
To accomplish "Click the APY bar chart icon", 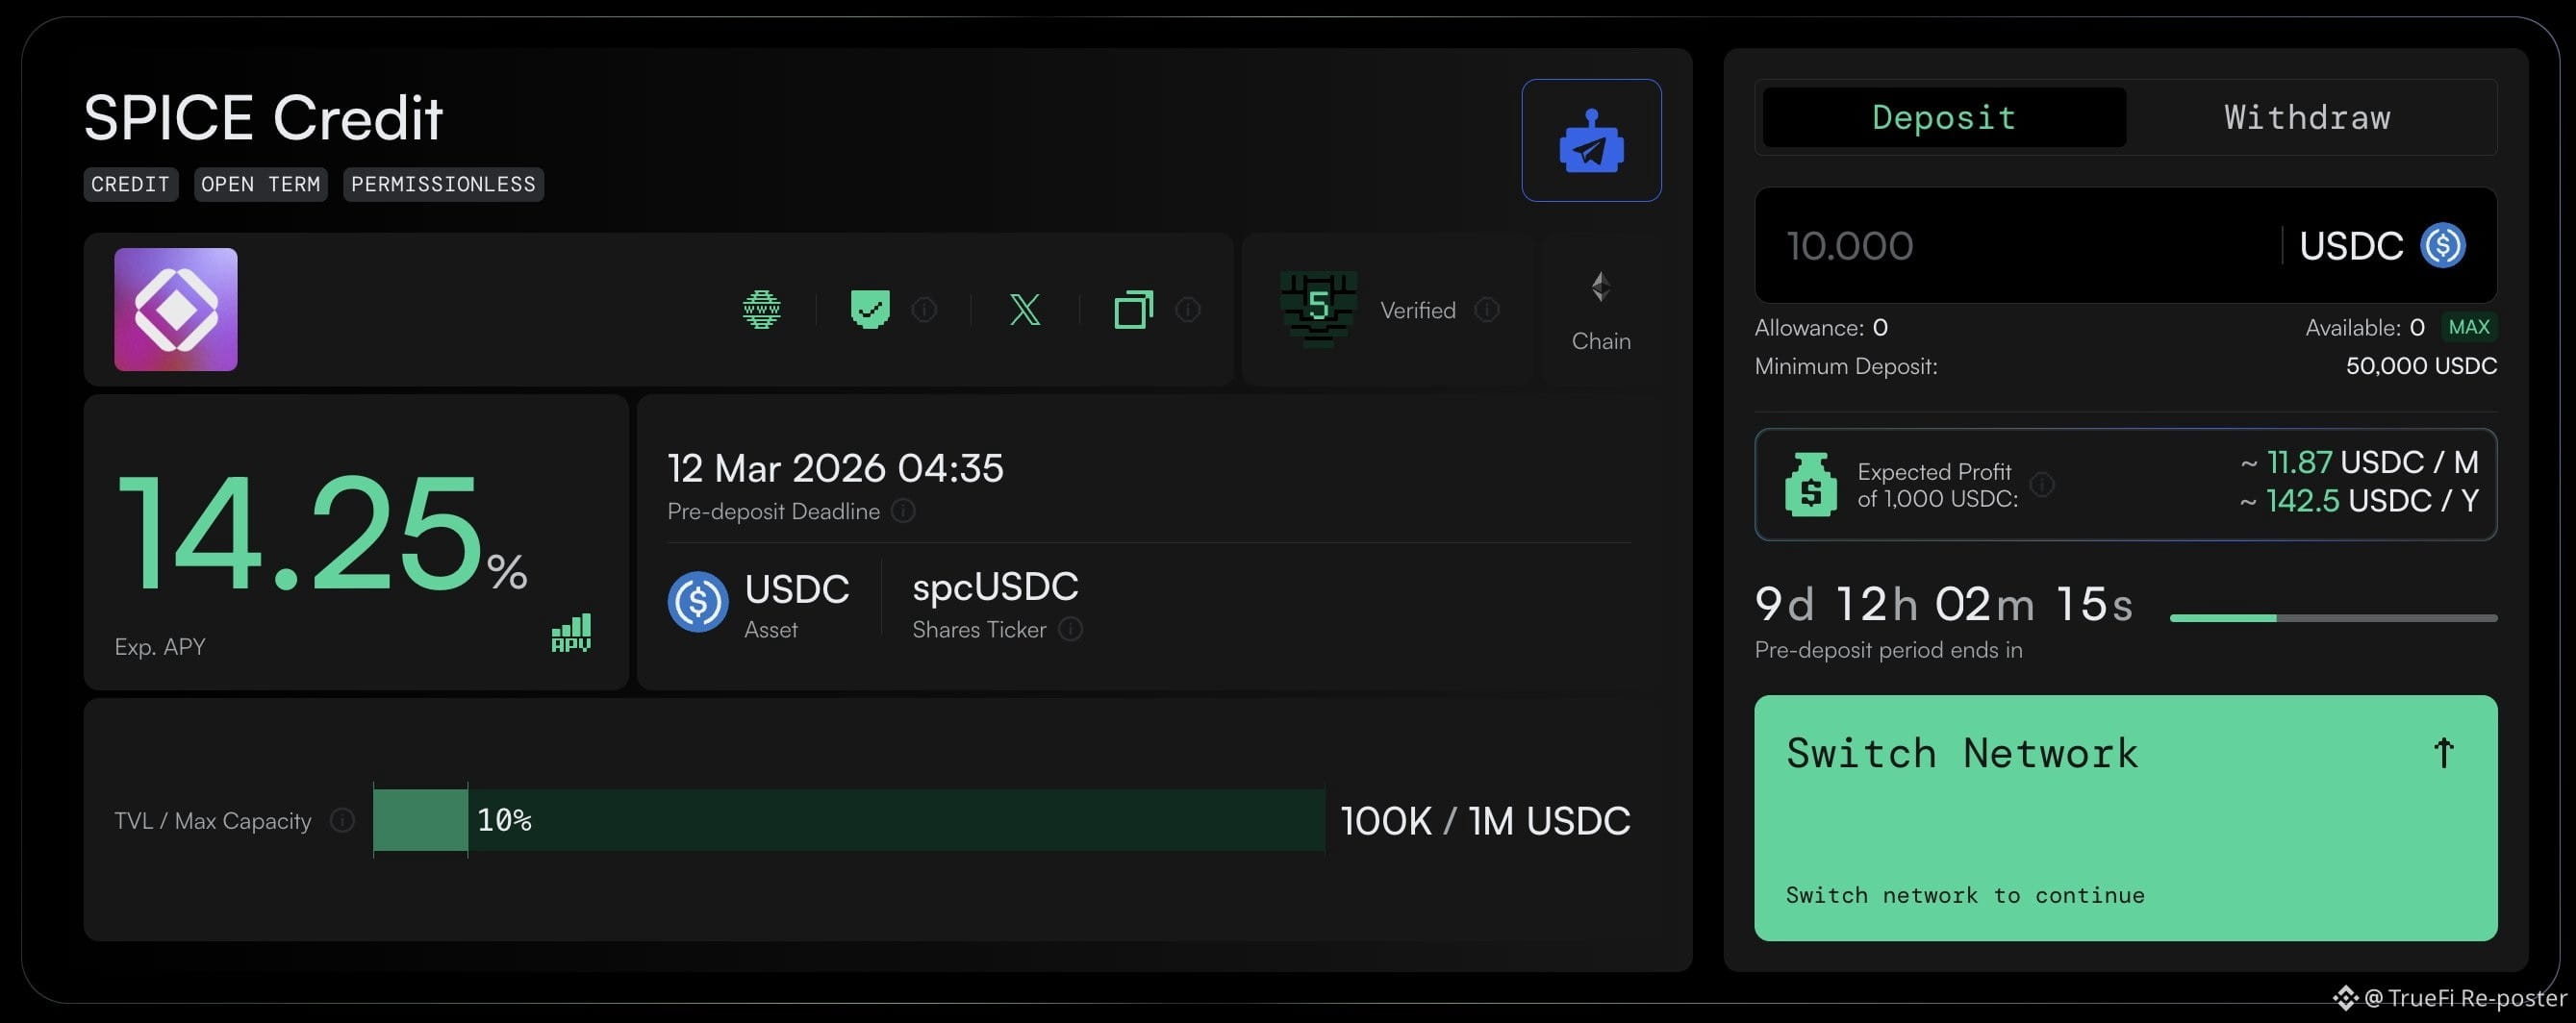I will click(571, 633).
